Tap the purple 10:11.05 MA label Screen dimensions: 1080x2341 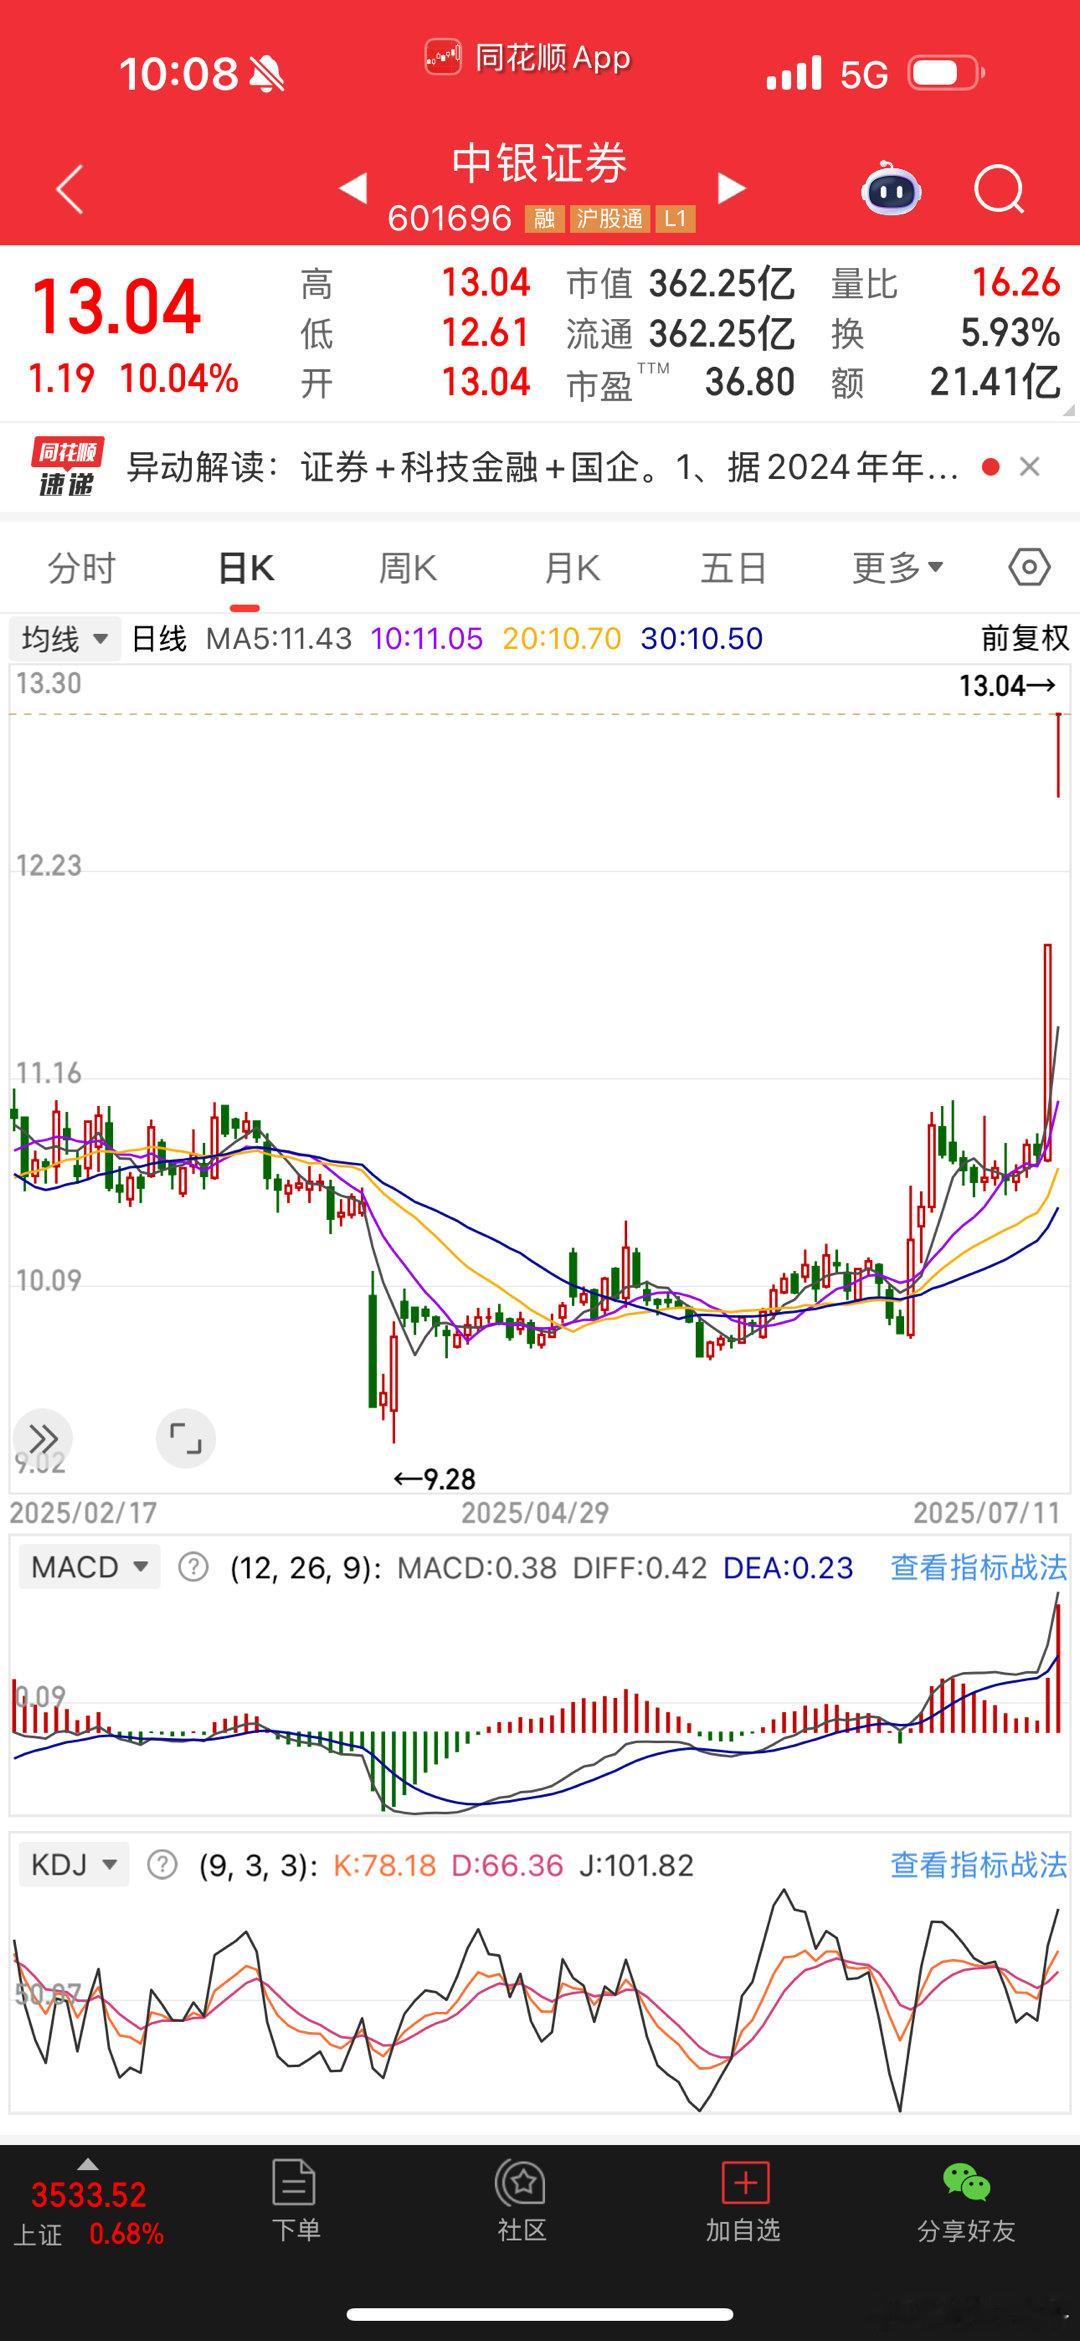(x=427, y=638)
